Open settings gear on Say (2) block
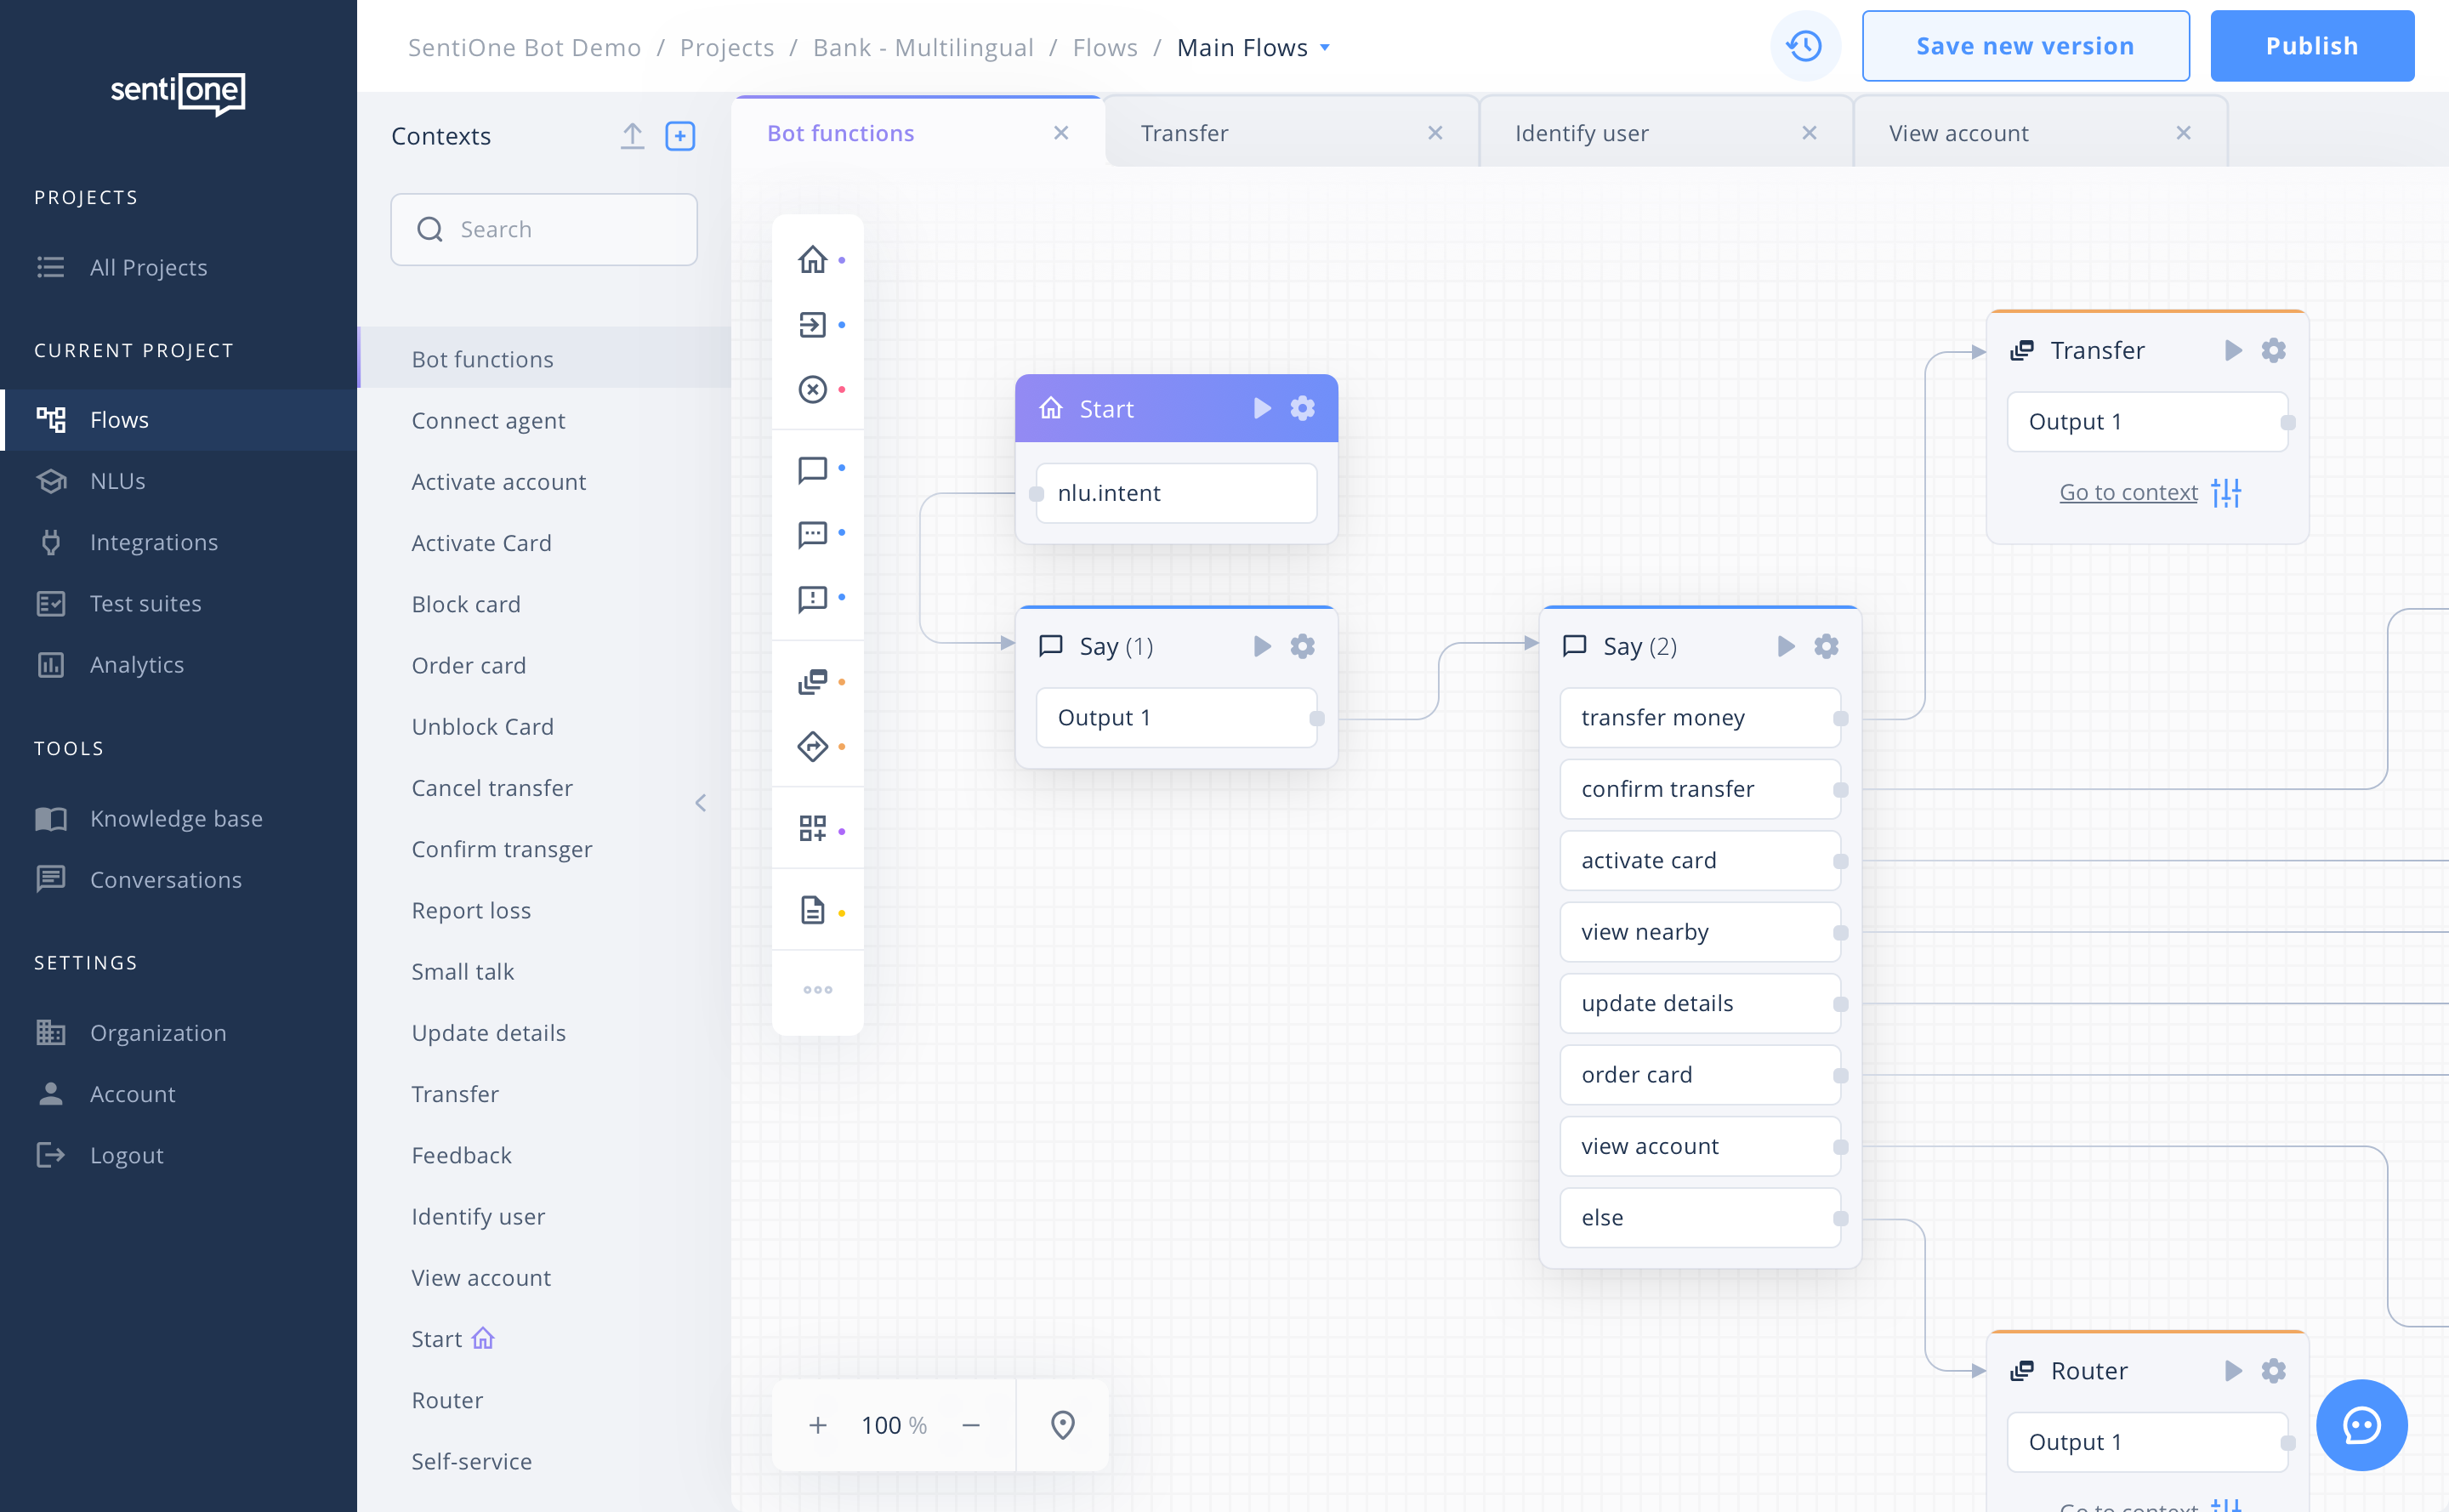The image size is (2449, 1512). coord(1826,646)
